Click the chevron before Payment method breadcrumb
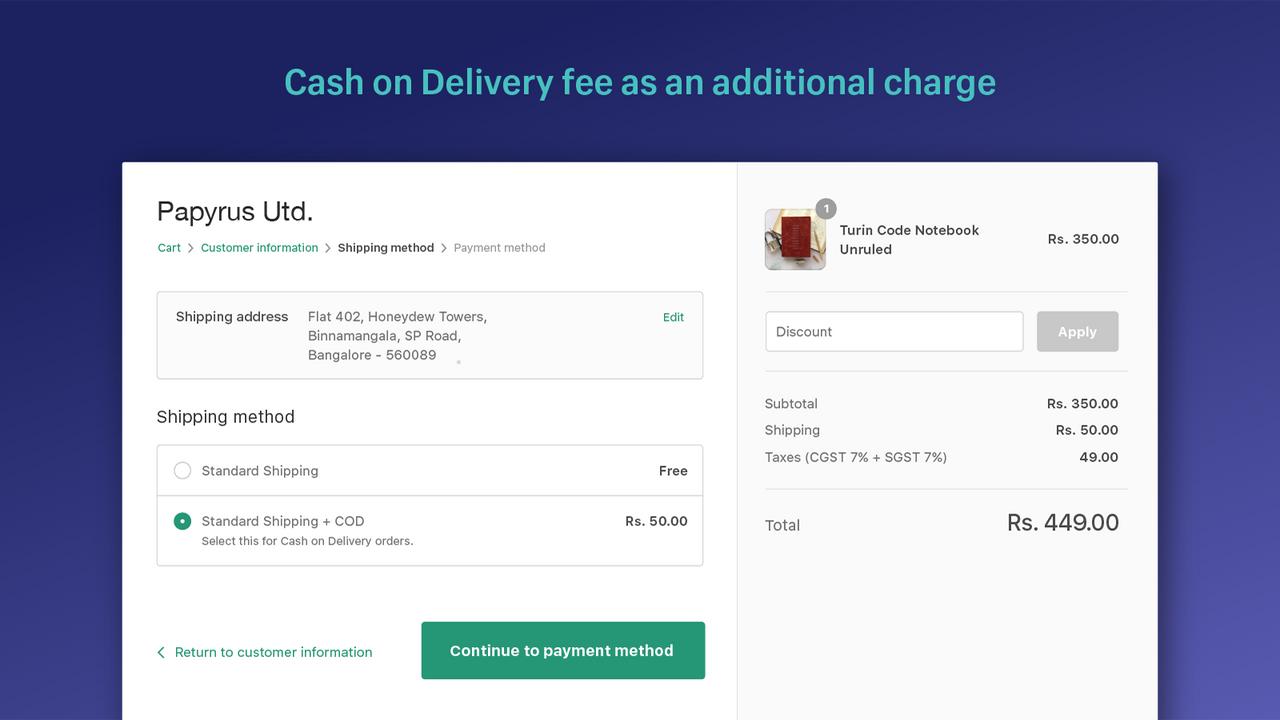Image resolution: width=1280 pixels, height=720 pixels. [x=444, y=247]
